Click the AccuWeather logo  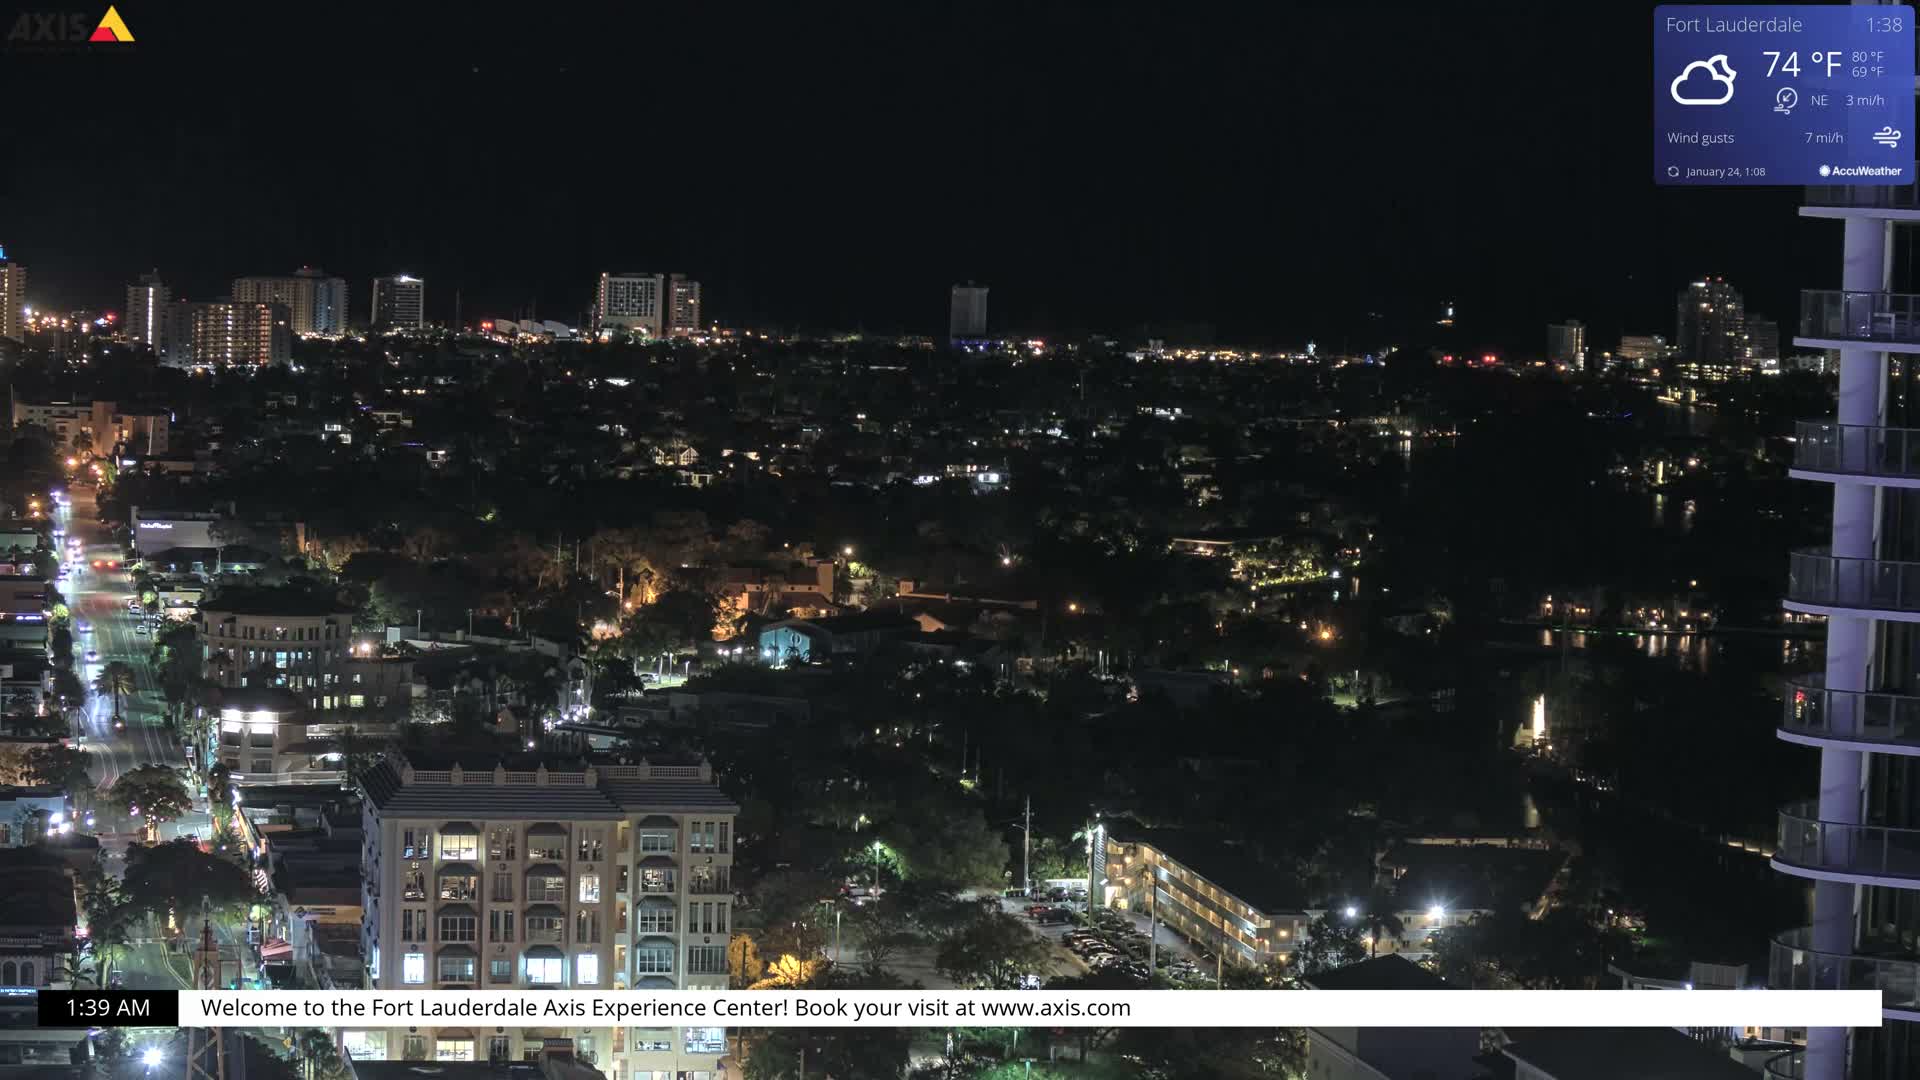(x=1860, y=171)
